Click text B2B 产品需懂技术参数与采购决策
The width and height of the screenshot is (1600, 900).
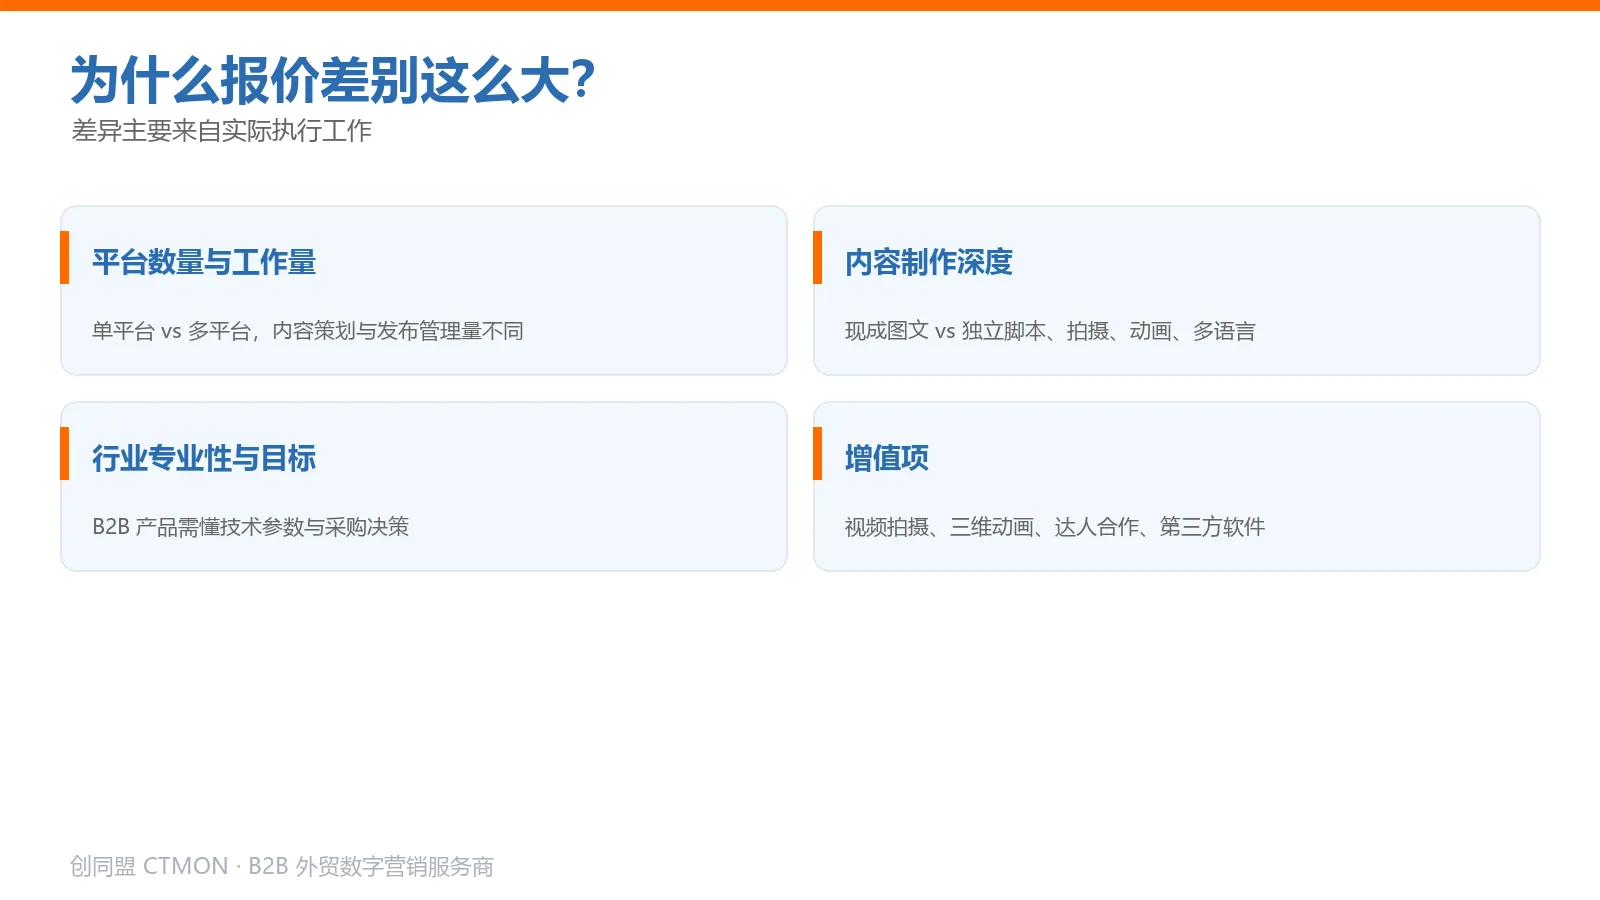(251, 527)
